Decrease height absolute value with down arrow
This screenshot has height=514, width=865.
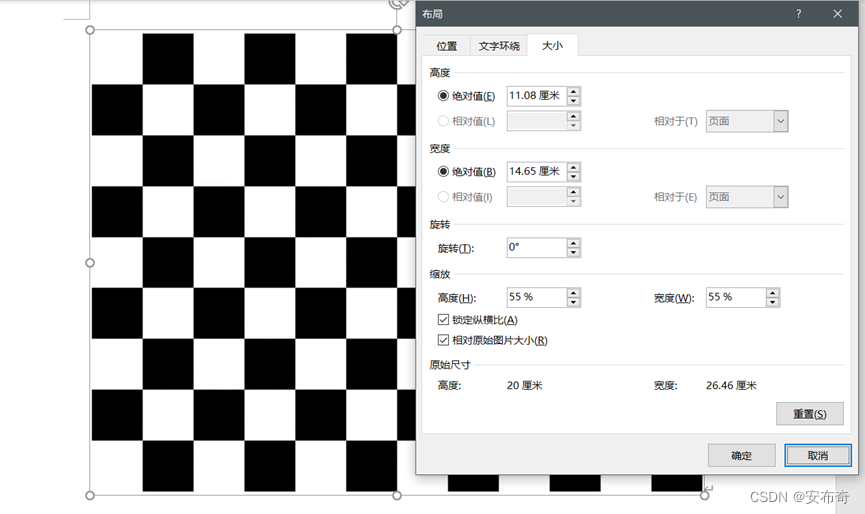point(574,100)
